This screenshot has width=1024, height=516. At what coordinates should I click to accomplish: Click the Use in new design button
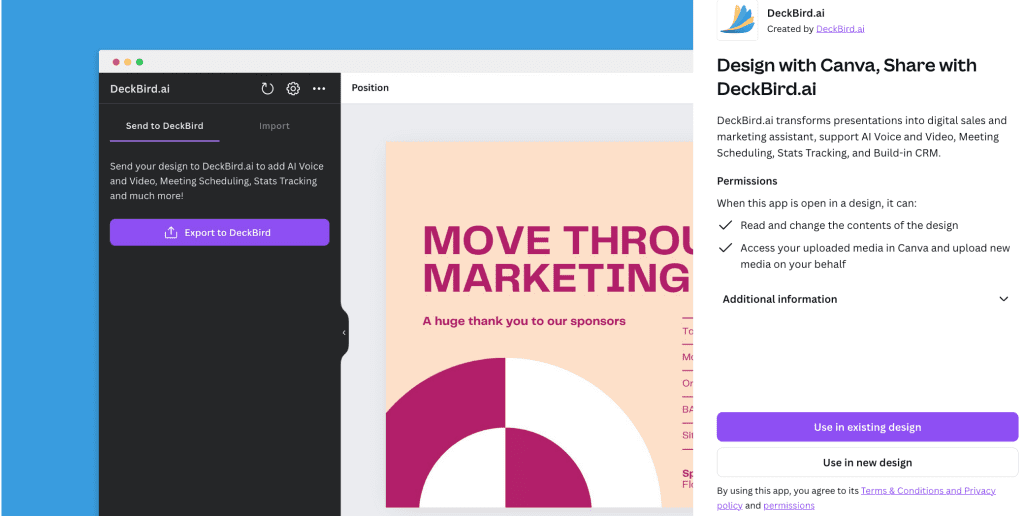(x=867, y=462)
